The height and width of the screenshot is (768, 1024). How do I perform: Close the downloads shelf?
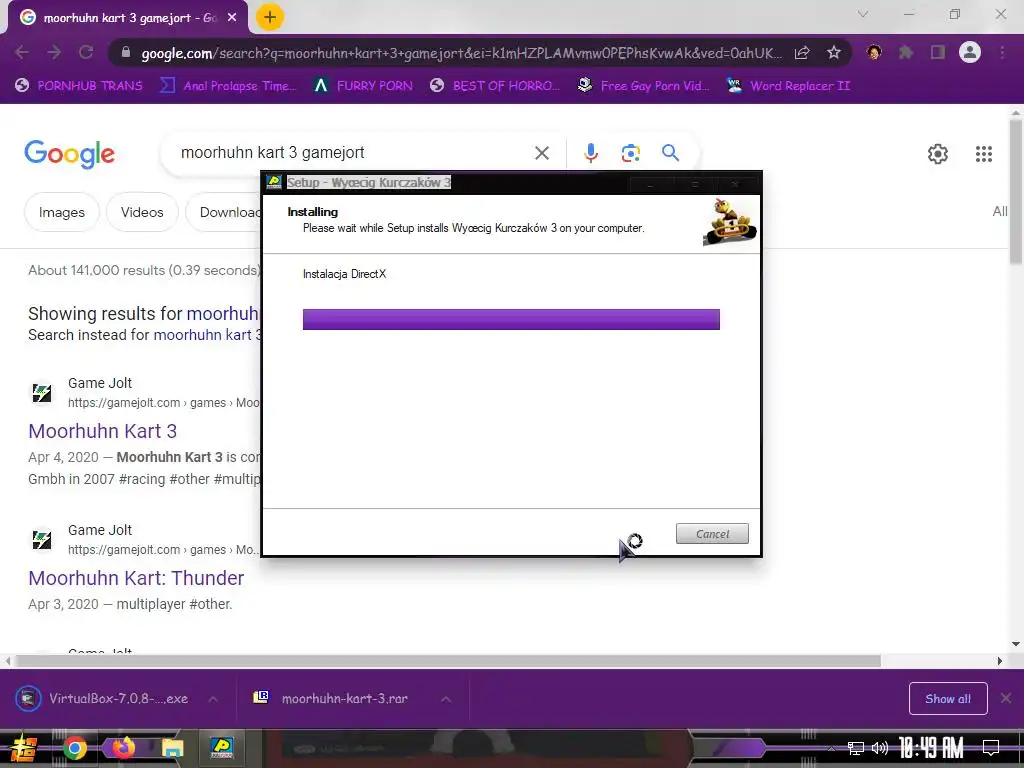click(x=1006, y=699)
